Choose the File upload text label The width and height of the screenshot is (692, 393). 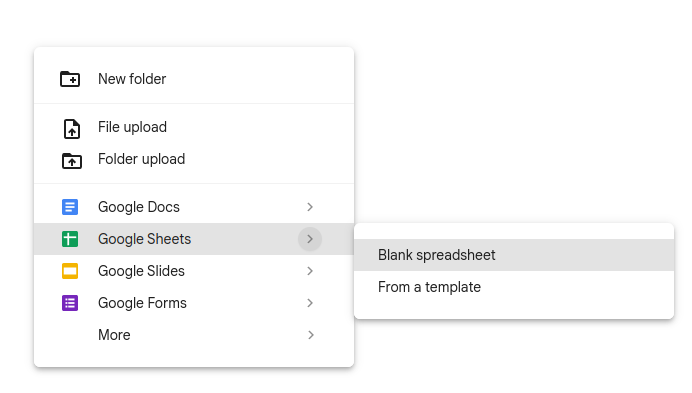tap(132, 127)
